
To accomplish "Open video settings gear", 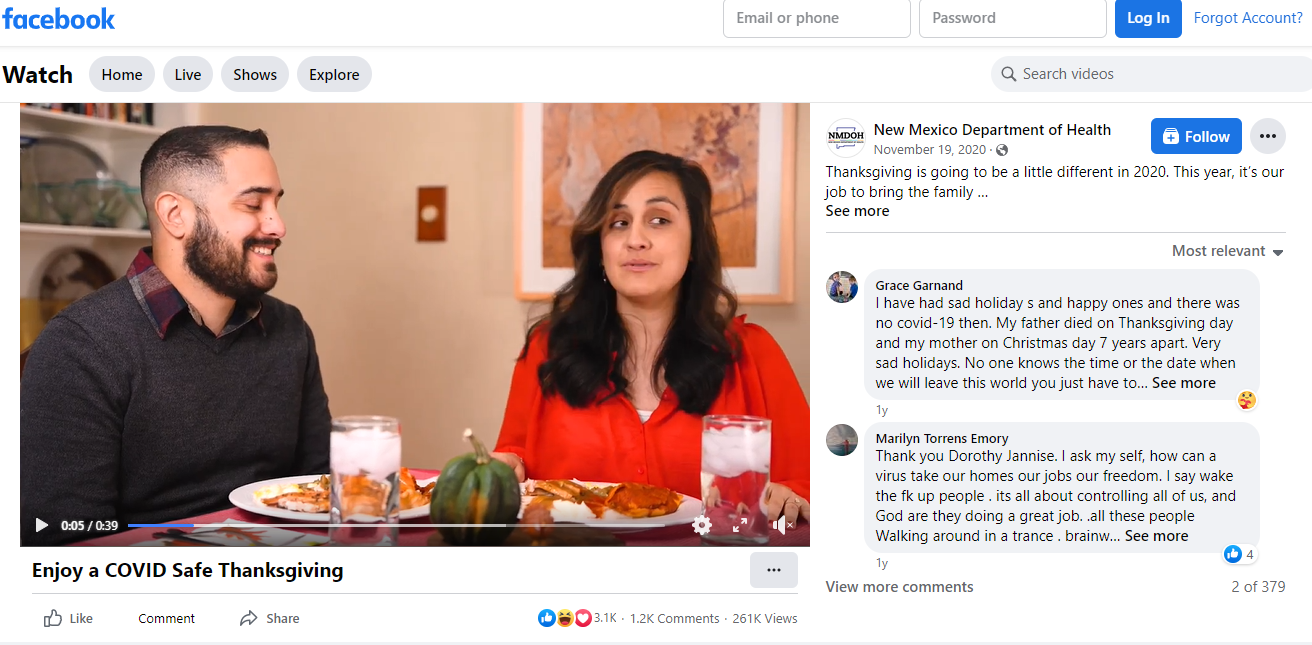I will tap(702, 525).
